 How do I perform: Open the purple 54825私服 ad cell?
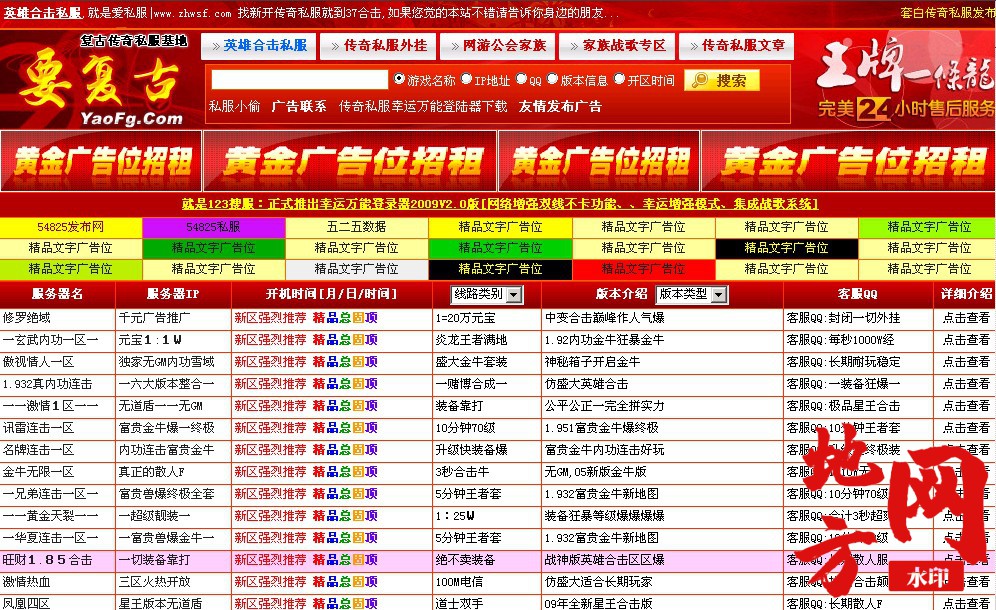pyautogui.click(x=213, y=227)
